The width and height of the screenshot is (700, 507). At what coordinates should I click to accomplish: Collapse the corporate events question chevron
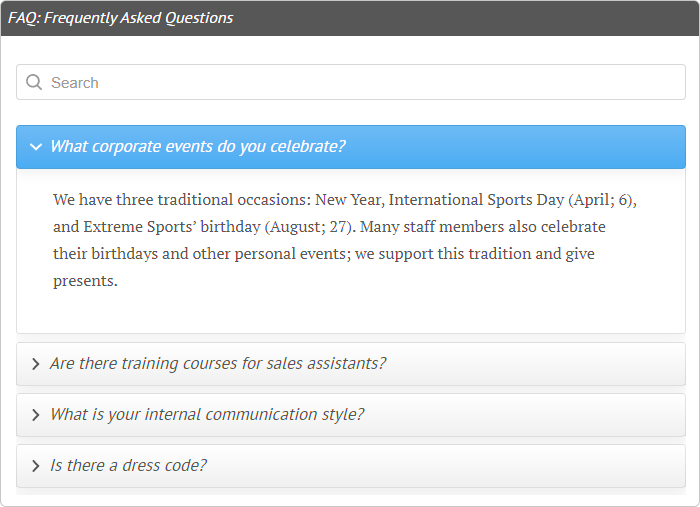pos(36,147)
